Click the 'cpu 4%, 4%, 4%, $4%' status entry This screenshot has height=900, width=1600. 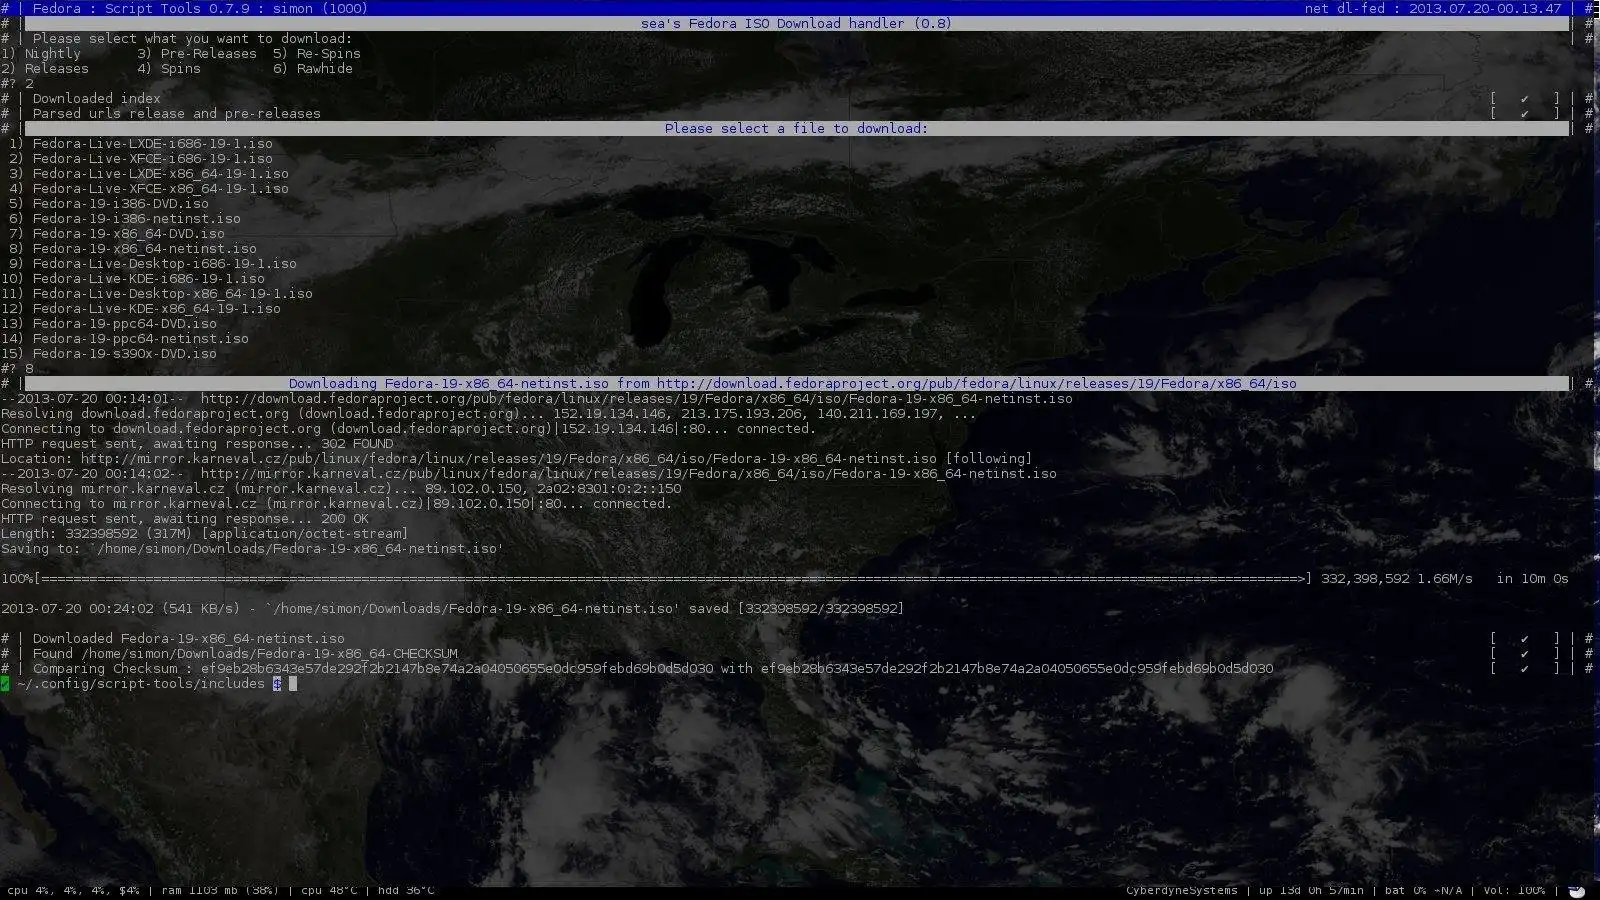[x=74, y=890]
